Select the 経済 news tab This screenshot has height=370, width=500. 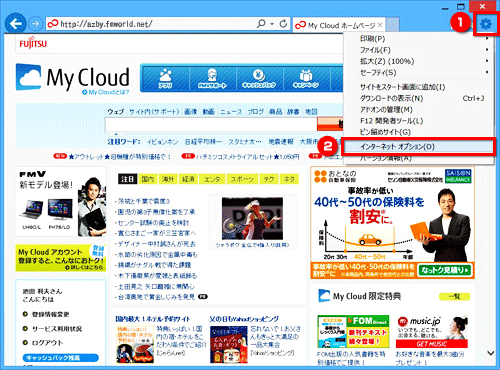pyautogui.click(x=188, y=179)
